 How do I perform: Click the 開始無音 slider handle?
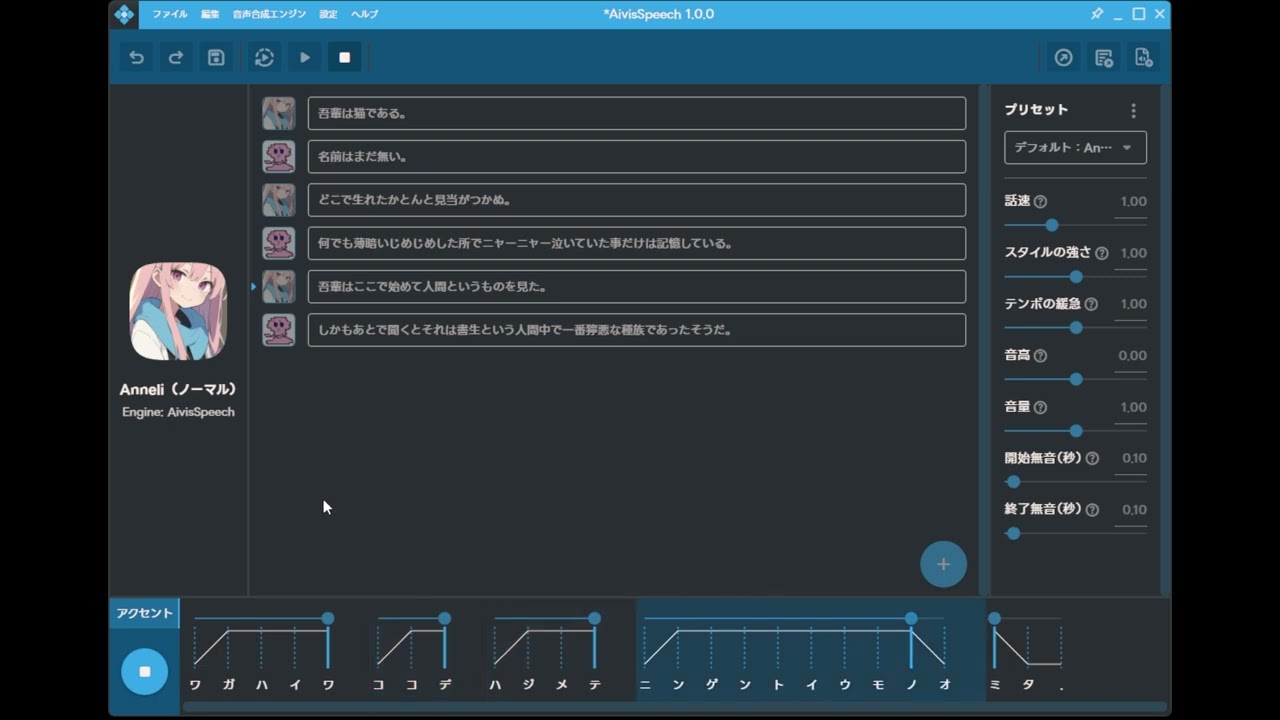pyautogui.click(x=1013, y=482)
